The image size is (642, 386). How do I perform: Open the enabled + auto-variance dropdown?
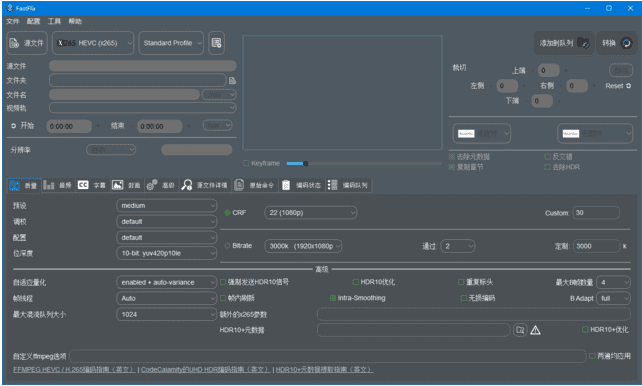pyautogui.click(x=167, y=282)
